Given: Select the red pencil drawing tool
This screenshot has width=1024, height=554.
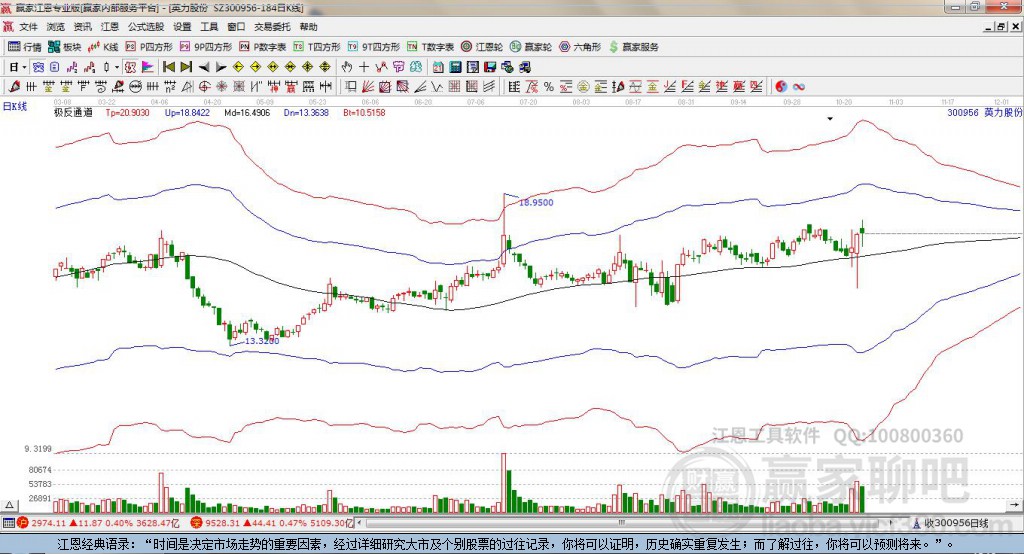Looking at the screenshot, I should [14, 87].
